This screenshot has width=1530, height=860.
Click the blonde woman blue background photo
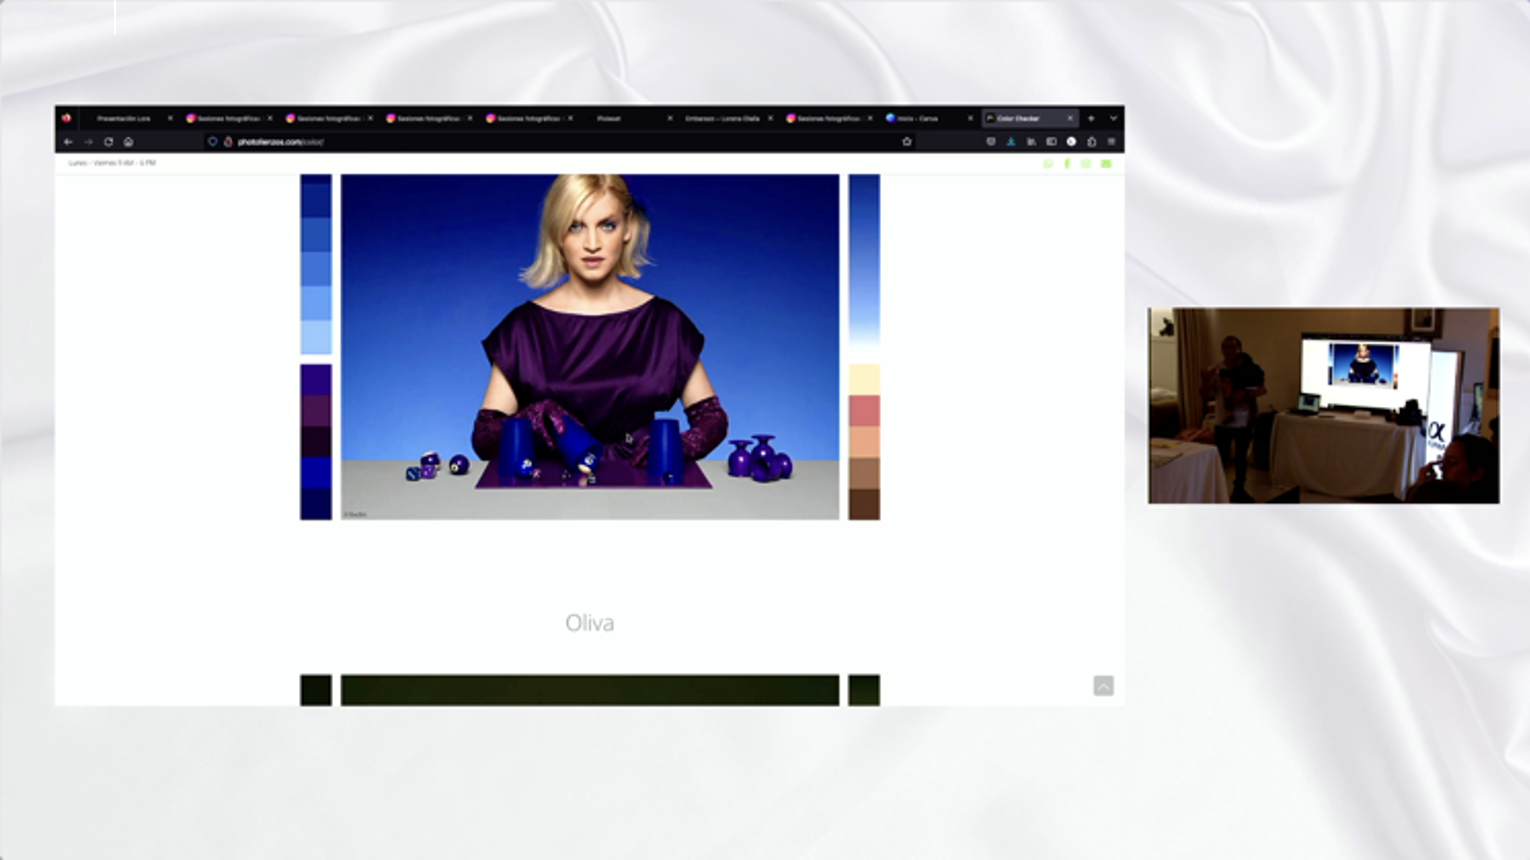coord(590,347)
